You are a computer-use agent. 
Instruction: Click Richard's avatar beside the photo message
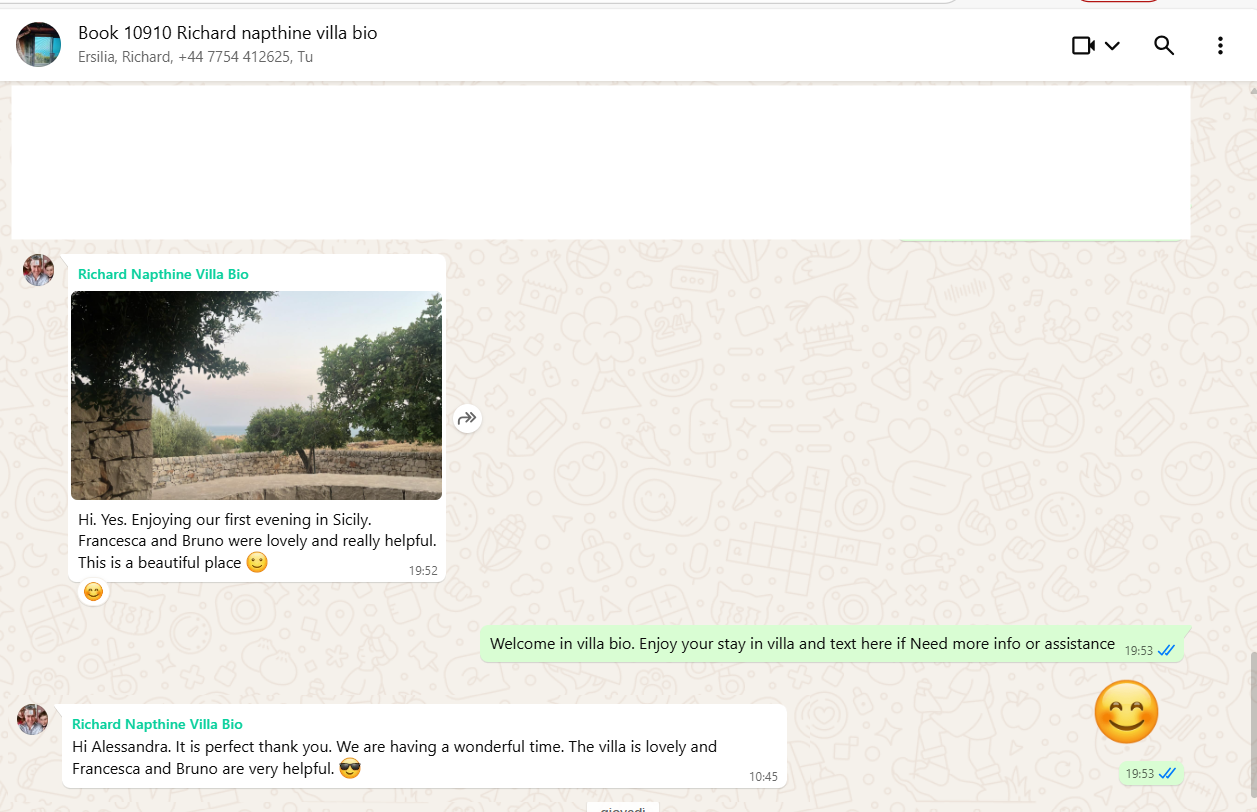(38, 271)
